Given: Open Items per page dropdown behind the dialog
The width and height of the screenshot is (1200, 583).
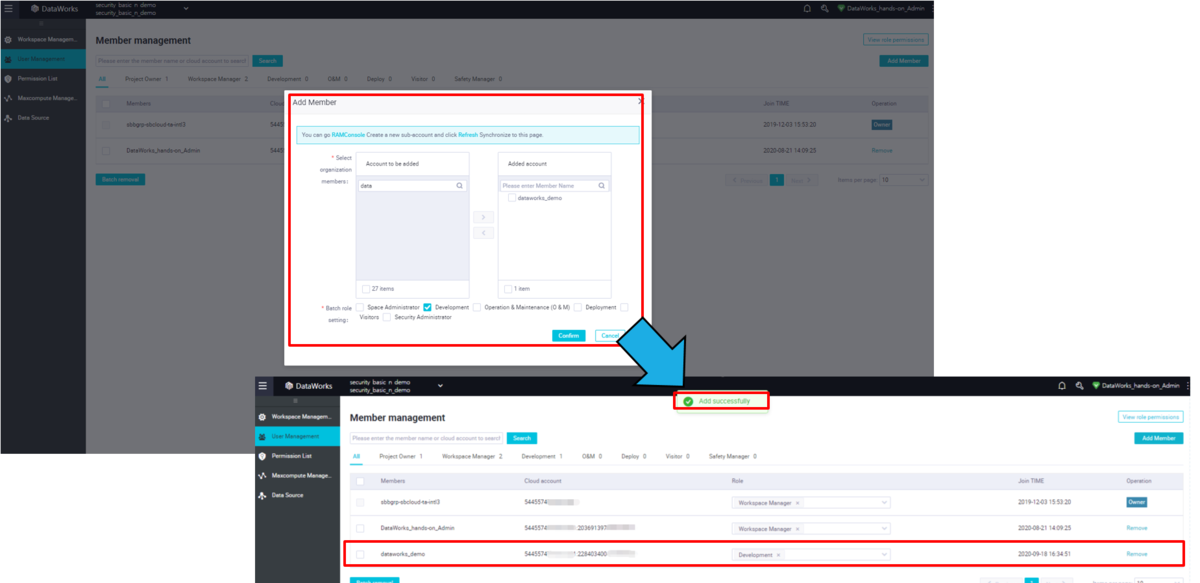Looking at the screenshot, I should coord(902,180).
